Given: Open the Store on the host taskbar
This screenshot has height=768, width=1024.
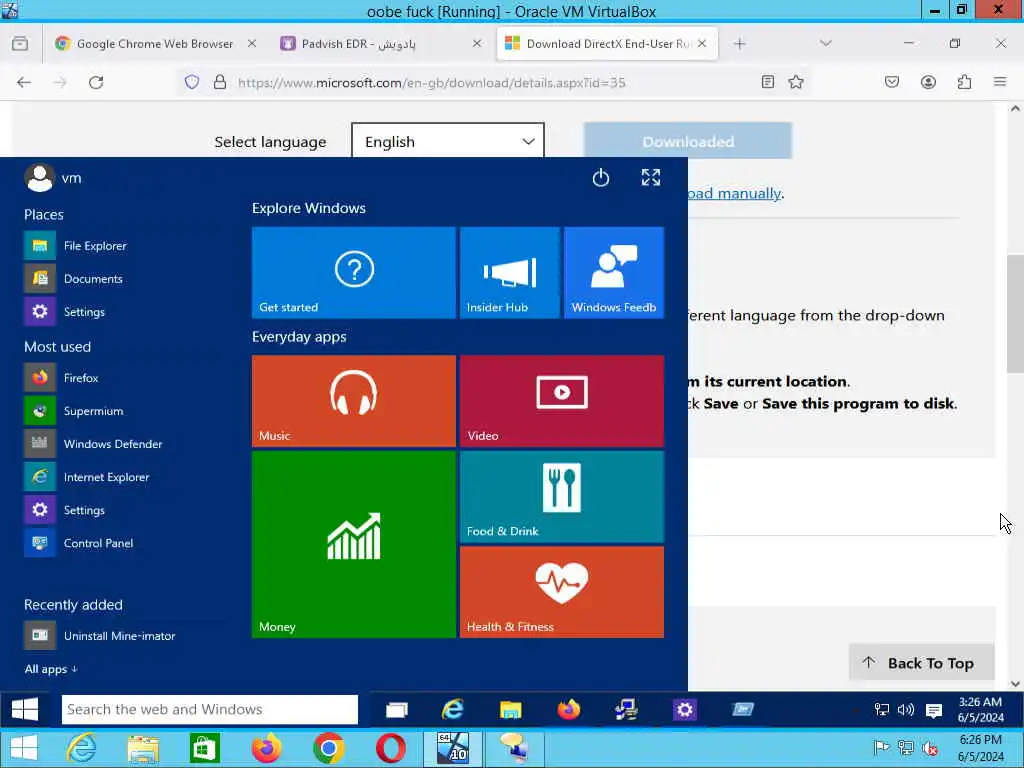Looking at the screenshot, I should (x=204, y=748).
